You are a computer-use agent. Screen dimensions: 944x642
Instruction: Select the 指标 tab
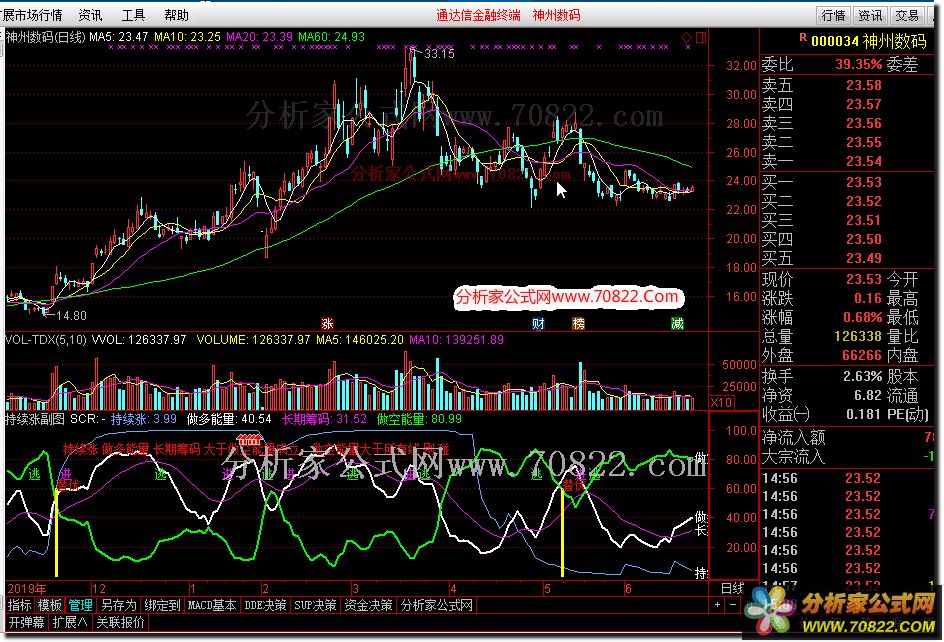[x=20, y=605]
